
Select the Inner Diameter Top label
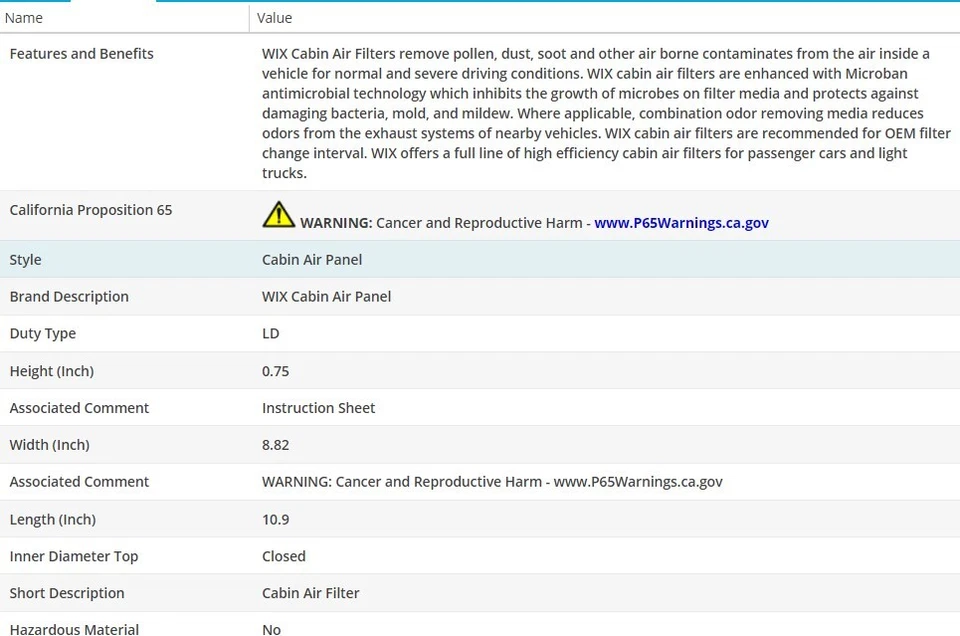tap(74, 556)
